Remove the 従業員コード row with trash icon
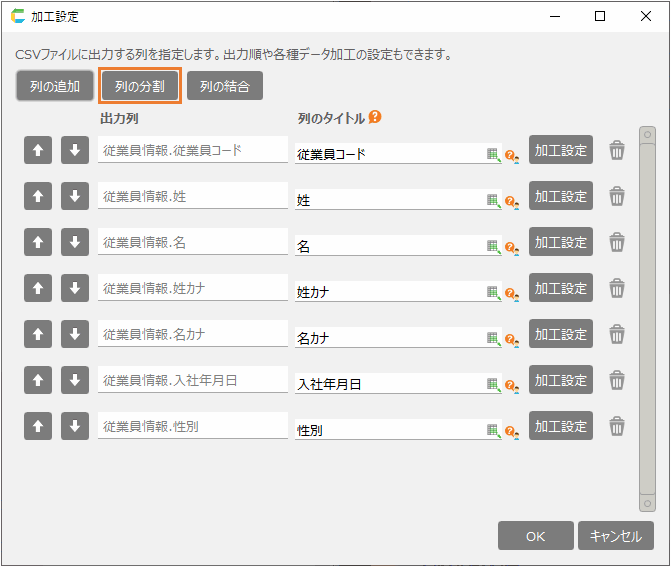Screen dimensions: 671x567 coord(617,150)
